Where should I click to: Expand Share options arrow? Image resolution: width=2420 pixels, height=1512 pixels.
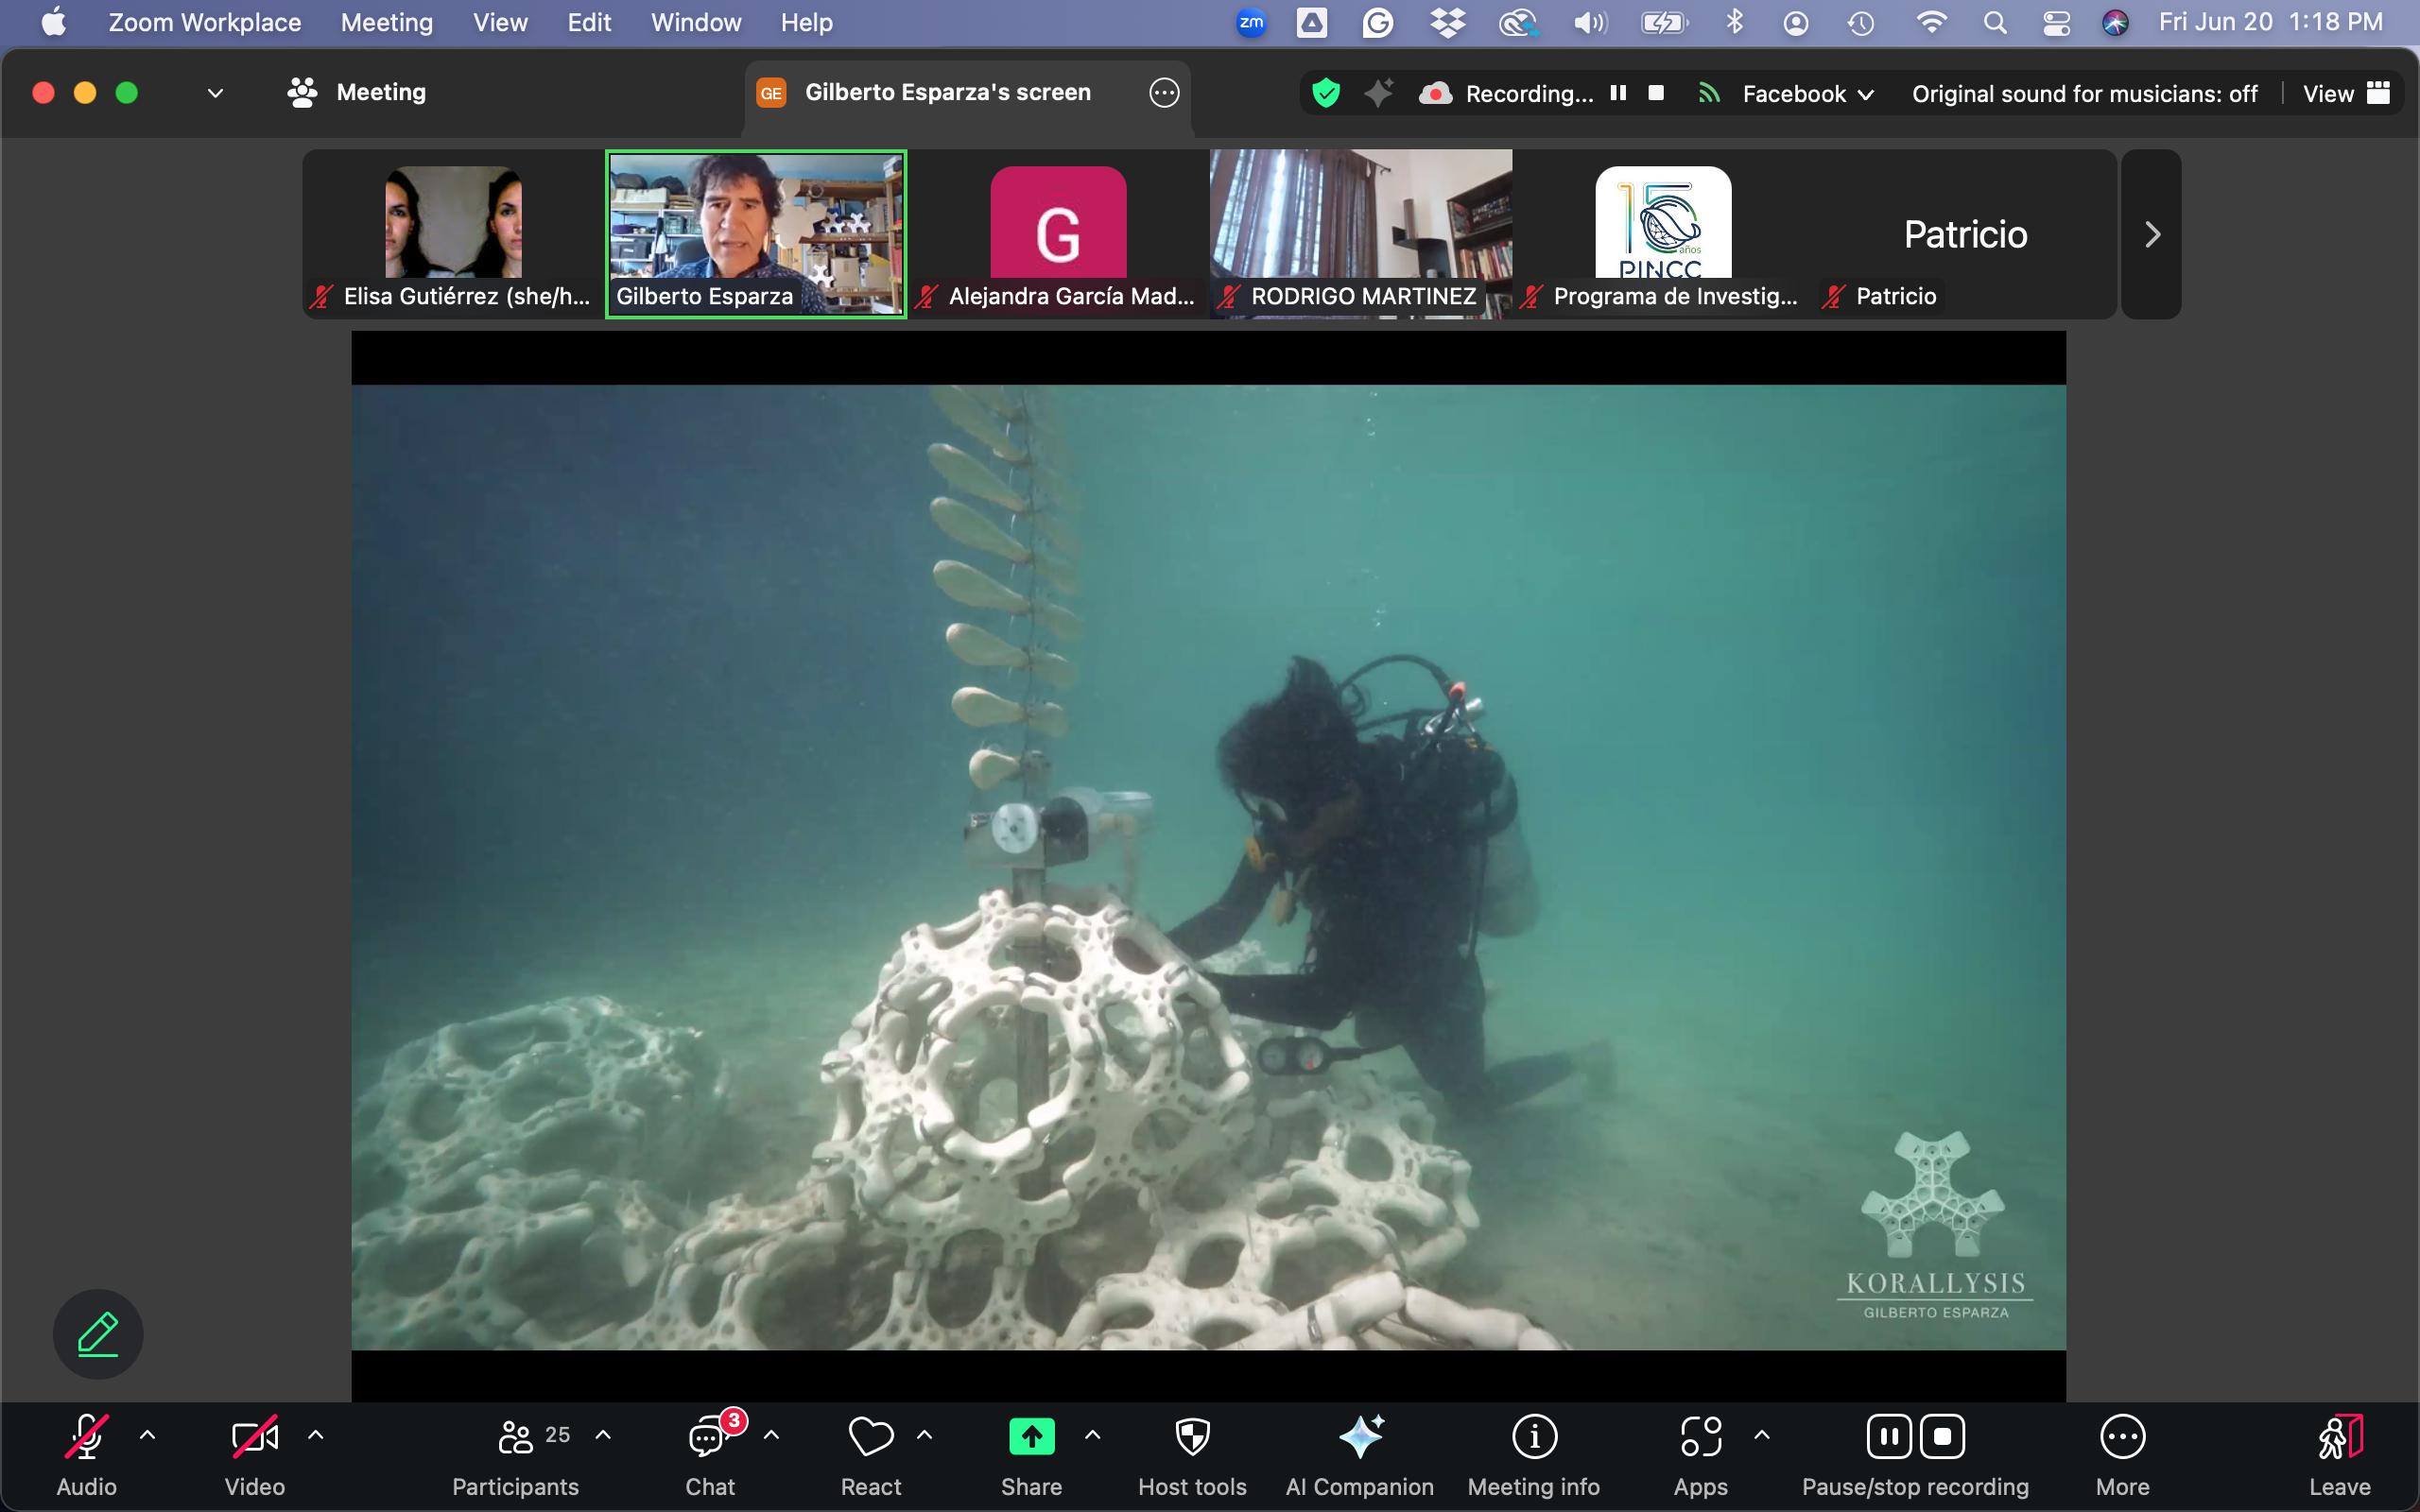tap(1093, 1436)
